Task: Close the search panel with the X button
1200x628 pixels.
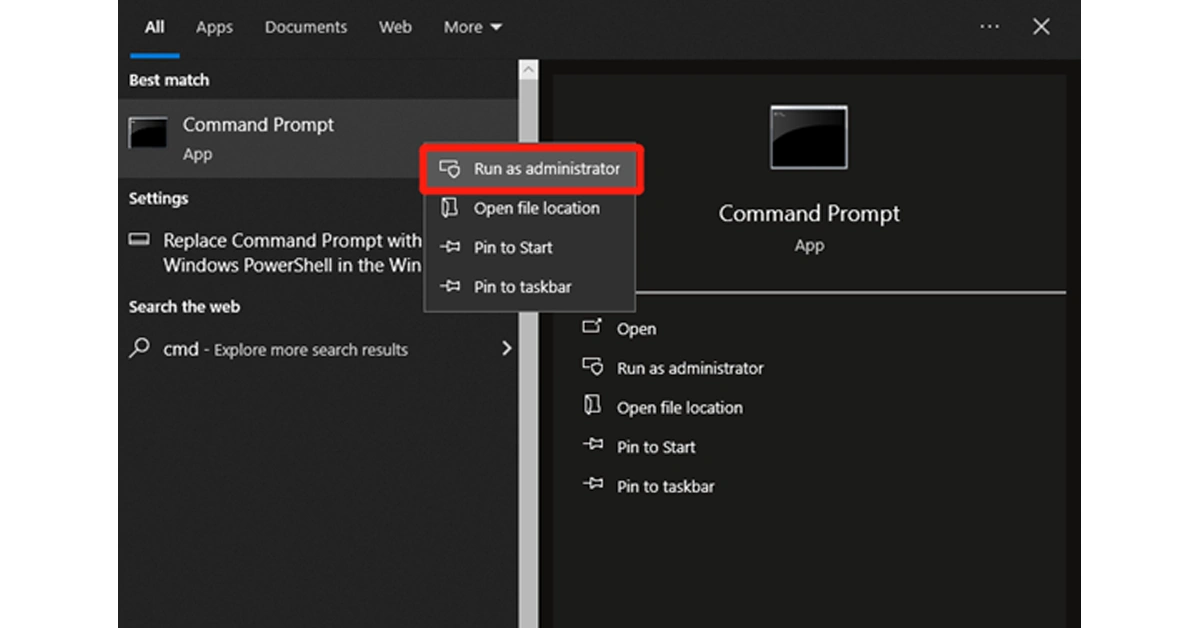Action: point(1041,27)
